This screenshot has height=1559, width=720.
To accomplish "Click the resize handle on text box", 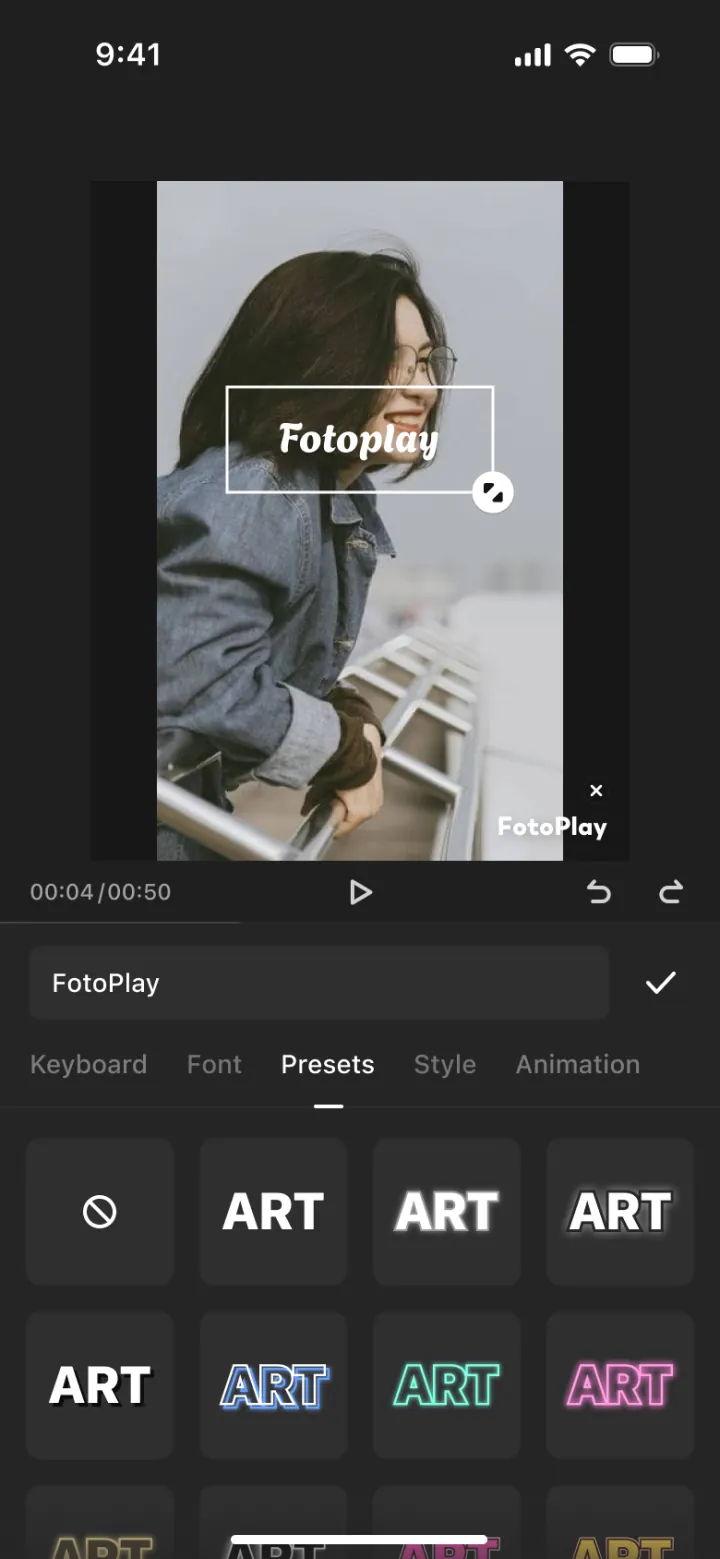I will [x=492, y=491].
